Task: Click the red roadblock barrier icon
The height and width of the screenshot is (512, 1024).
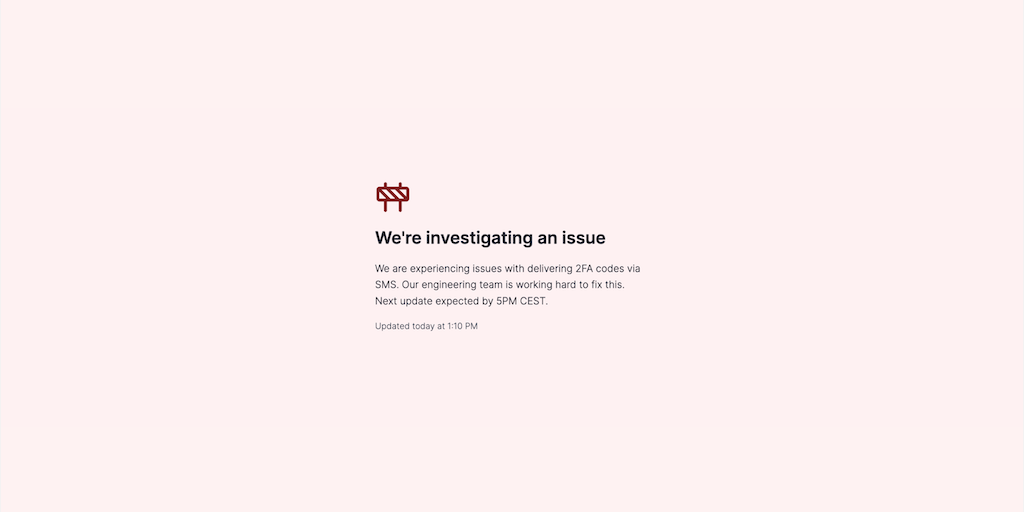Action: click(x=392, y=197)
